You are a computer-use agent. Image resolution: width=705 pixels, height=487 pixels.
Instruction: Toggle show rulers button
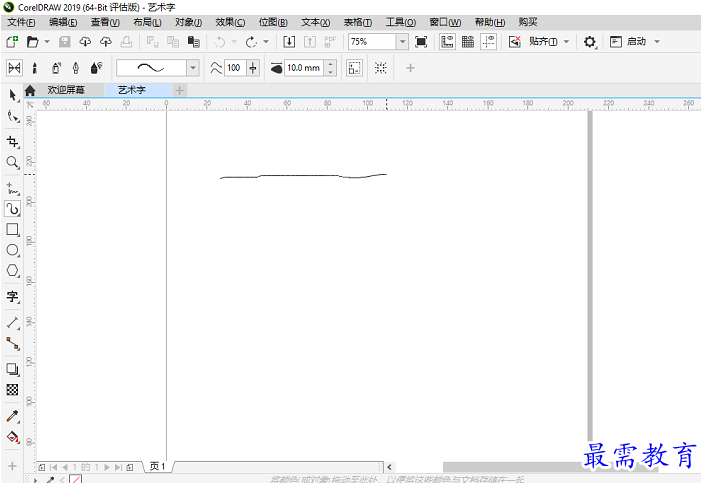point(447,42)
